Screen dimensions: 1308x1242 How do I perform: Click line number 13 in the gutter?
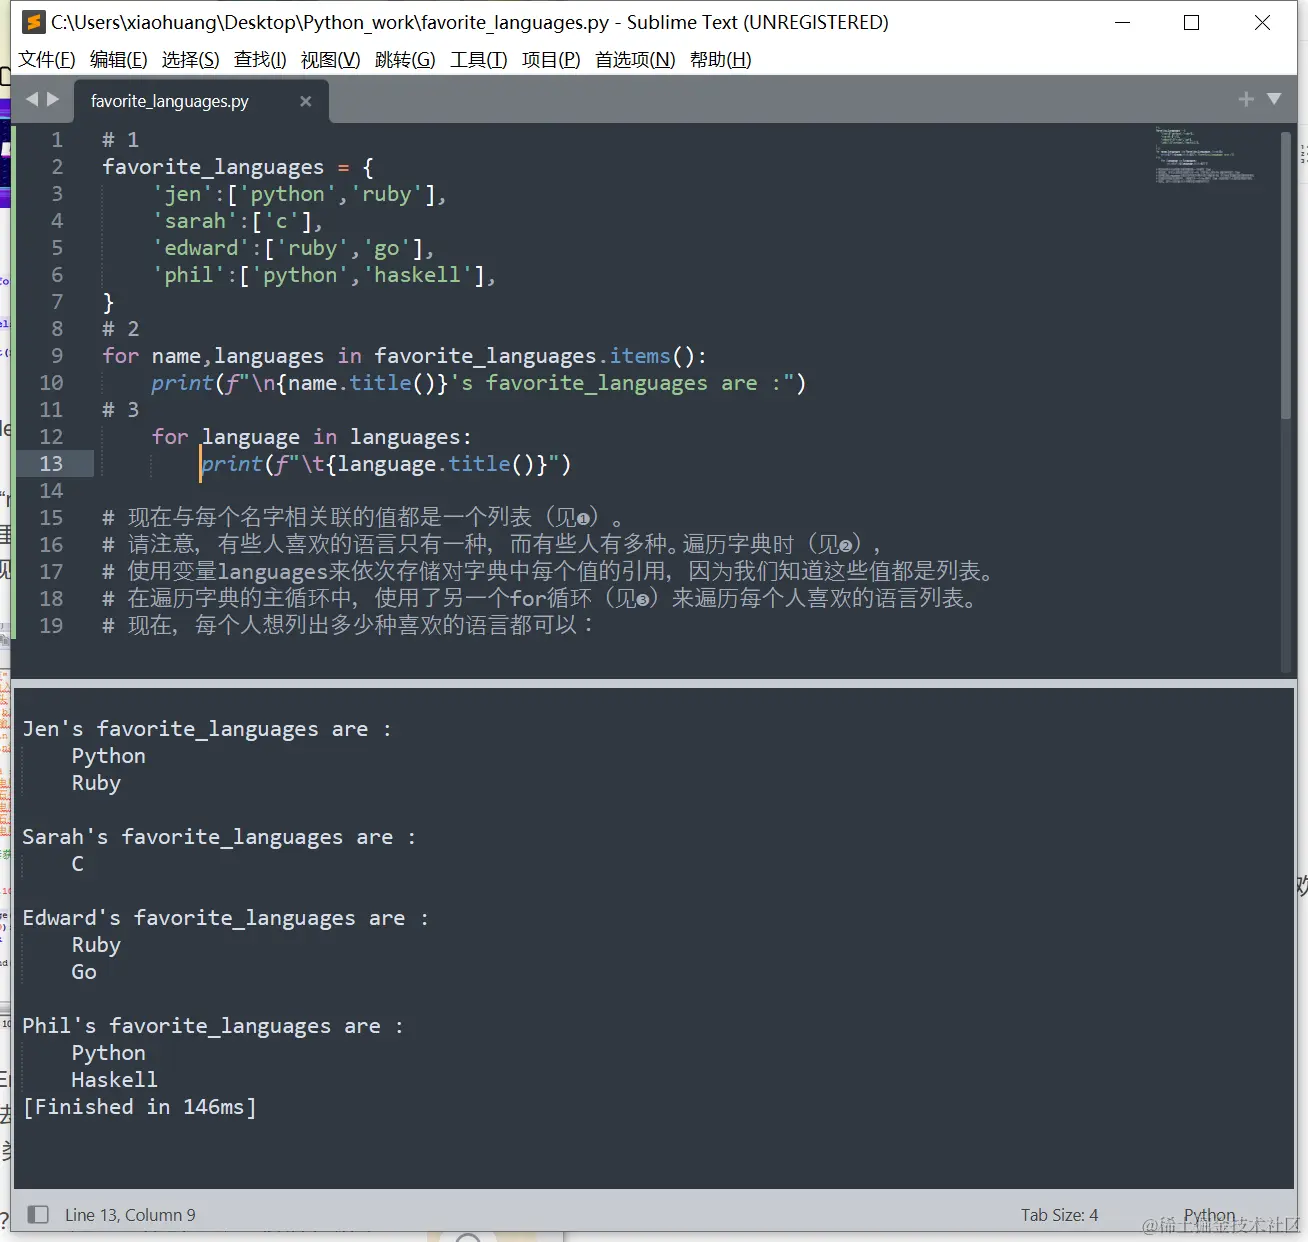coord(51,464)
